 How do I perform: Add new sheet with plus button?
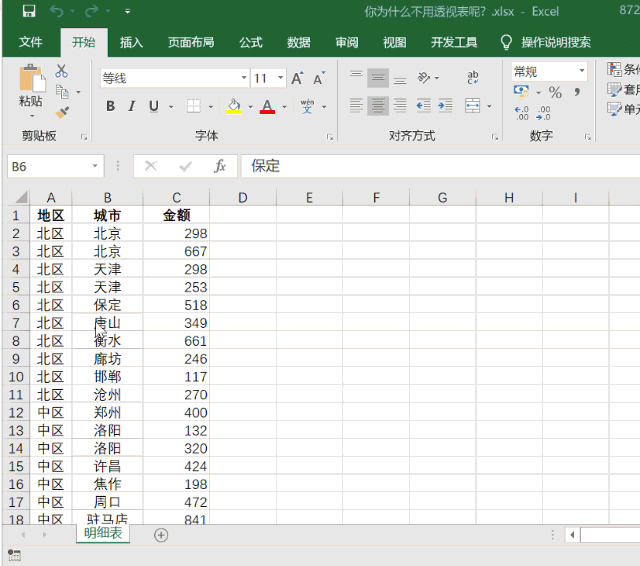161,535
